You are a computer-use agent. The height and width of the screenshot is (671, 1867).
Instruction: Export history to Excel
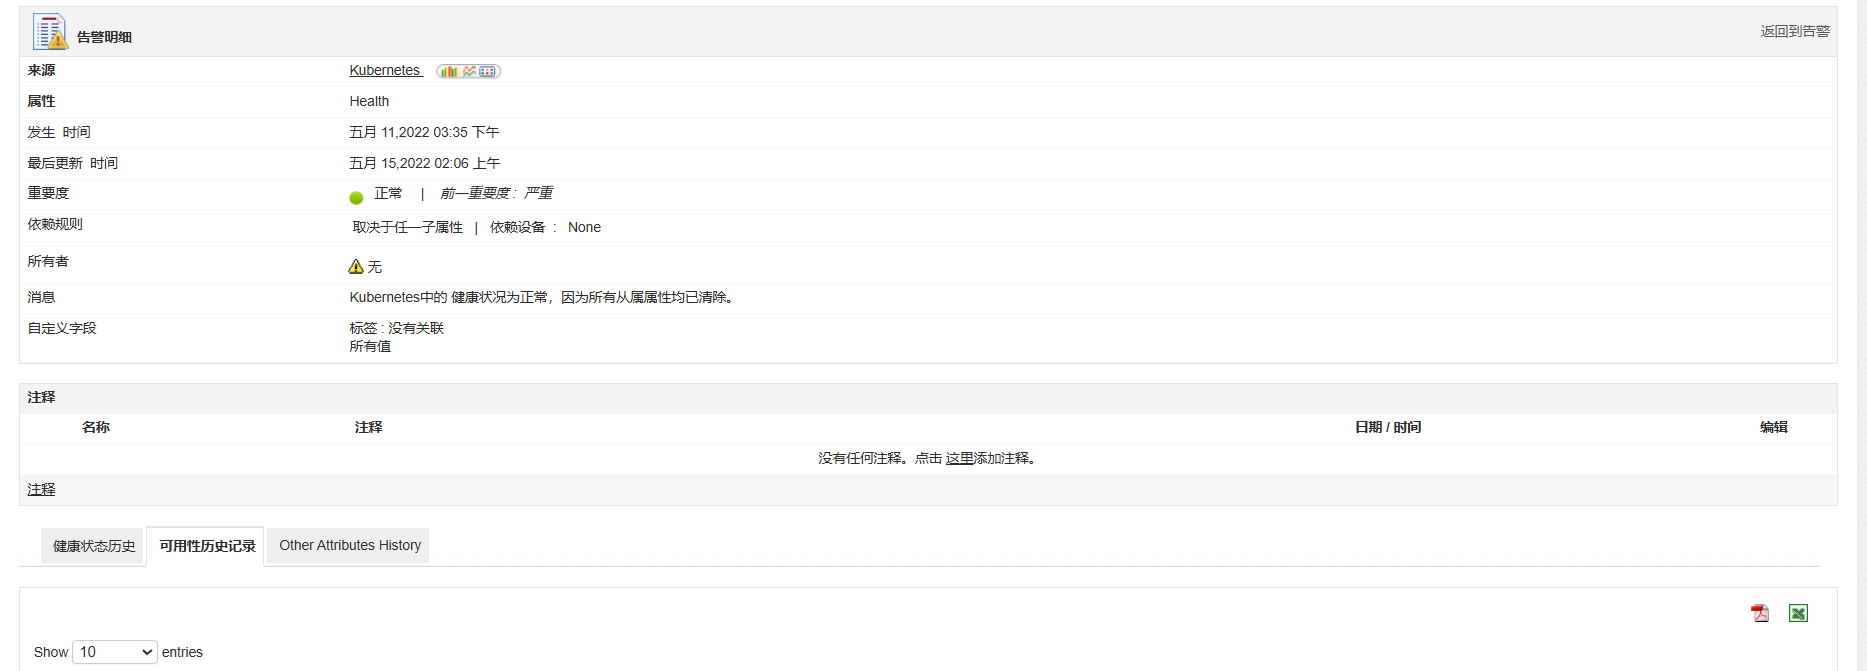pos(1798,613)
